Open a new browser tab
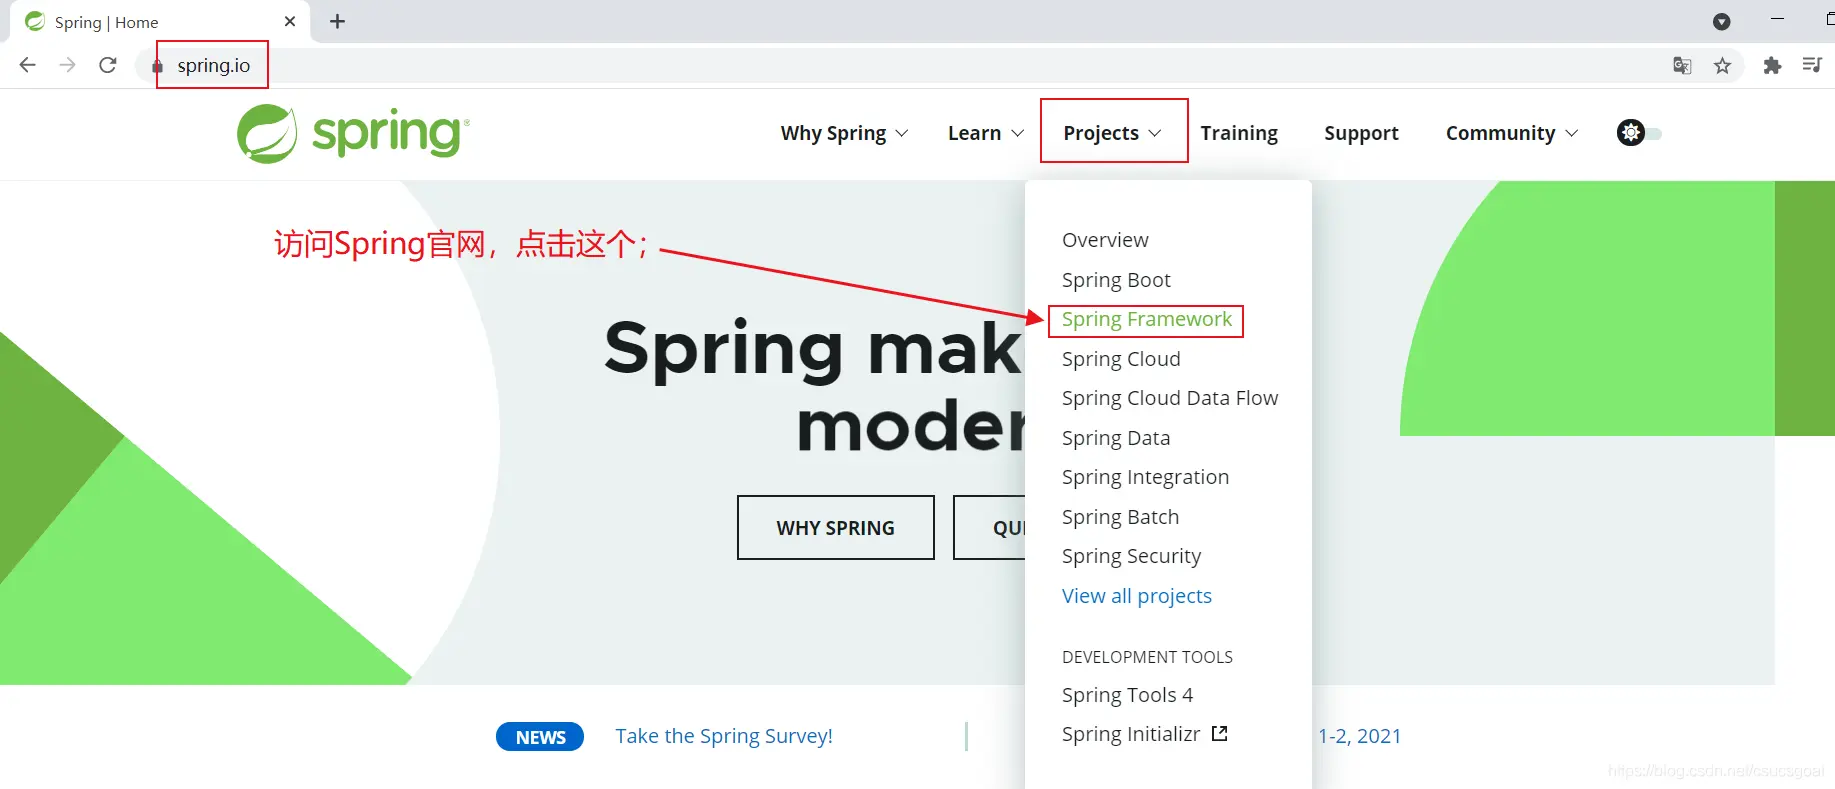Image resolution: width=1835 pixels, height=789 pixels. [x=338, y=21]
